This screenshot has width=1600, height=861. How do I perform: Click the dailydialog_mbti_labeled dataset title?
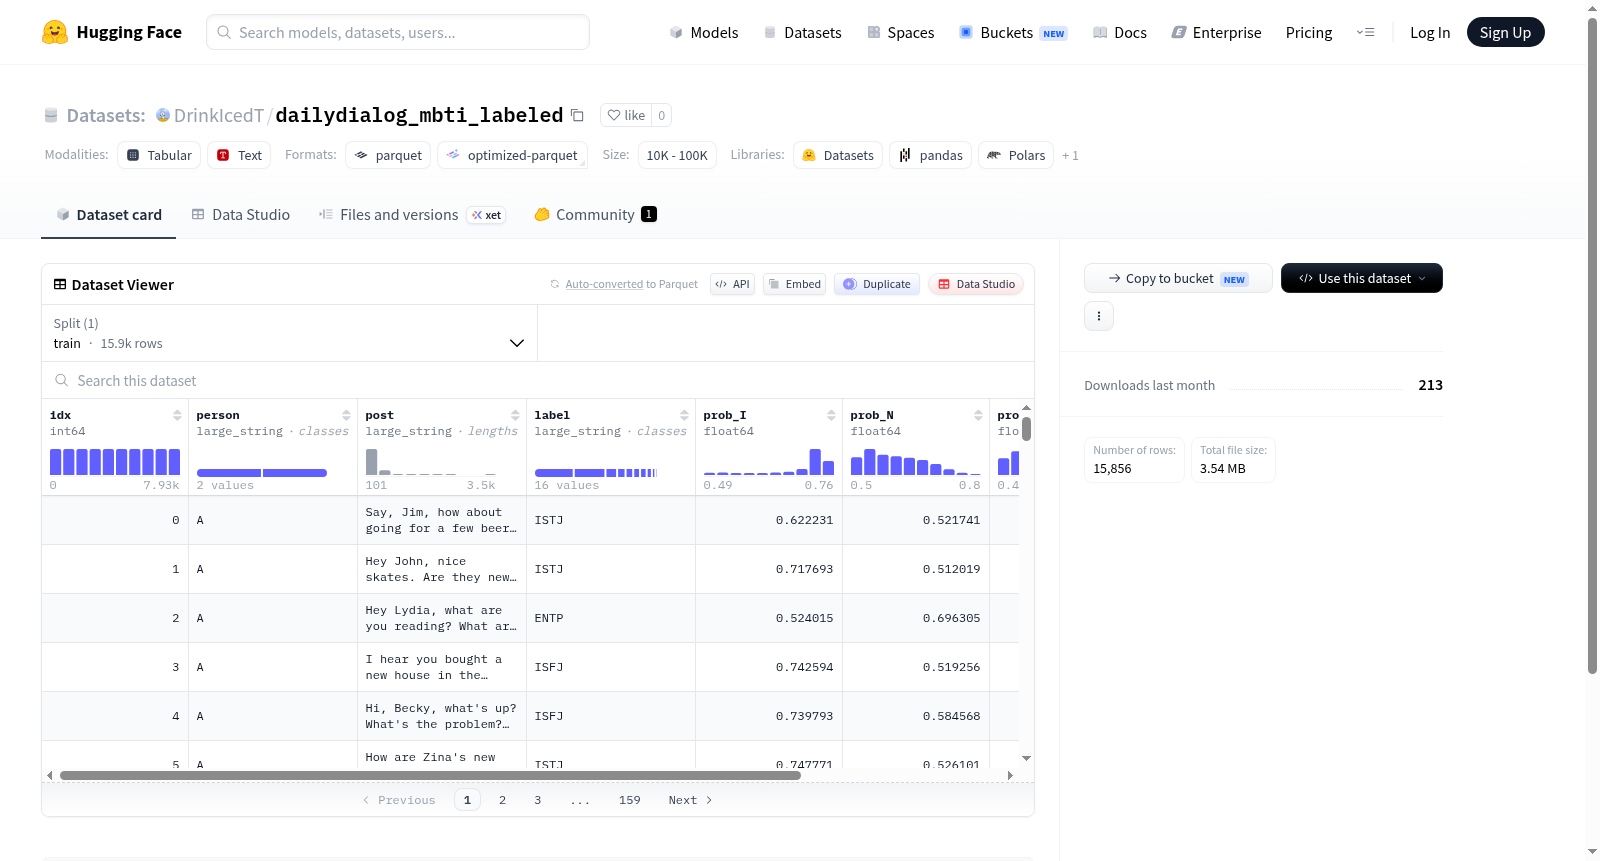pyautogui.click(x=419, y=115)
